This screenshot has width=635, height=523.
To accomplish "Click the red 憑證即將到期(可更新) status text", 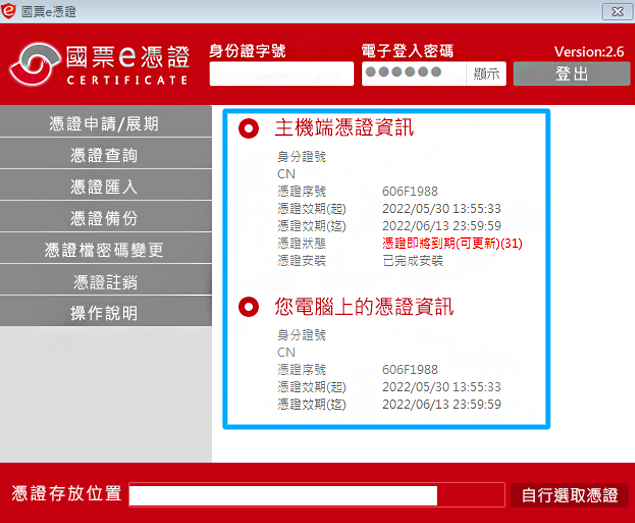I will (452, 243).
